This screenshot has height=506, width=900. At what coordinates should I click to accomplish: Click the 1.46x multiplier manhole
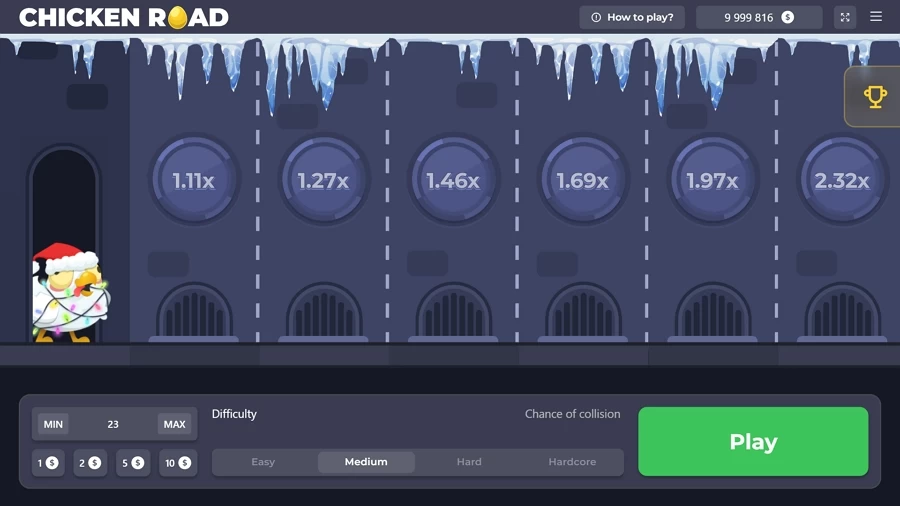pyautogui.click(x=453, y=180)
